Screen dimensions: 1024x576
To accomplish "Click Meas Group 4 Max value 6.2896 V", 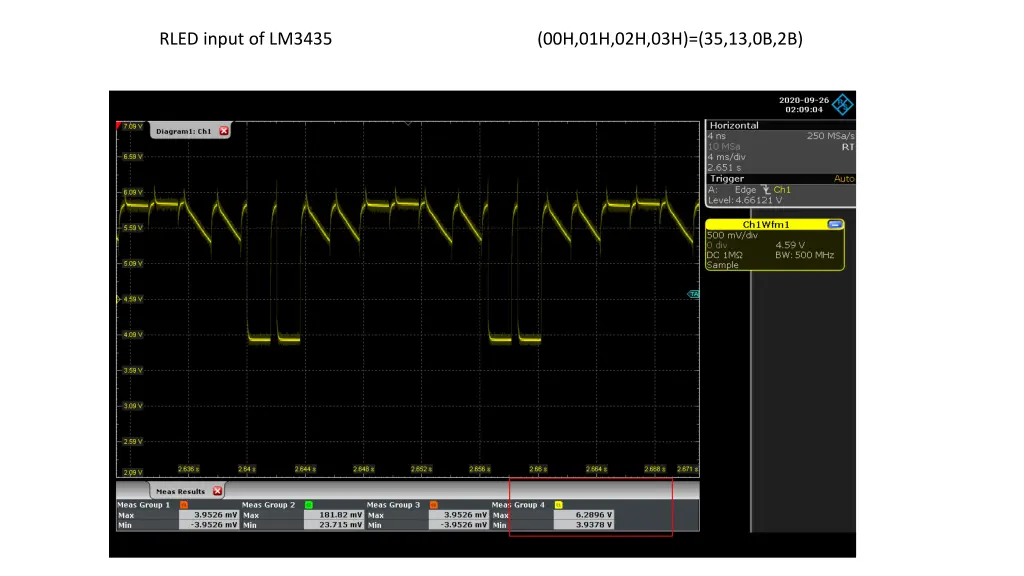I will 583,515.
